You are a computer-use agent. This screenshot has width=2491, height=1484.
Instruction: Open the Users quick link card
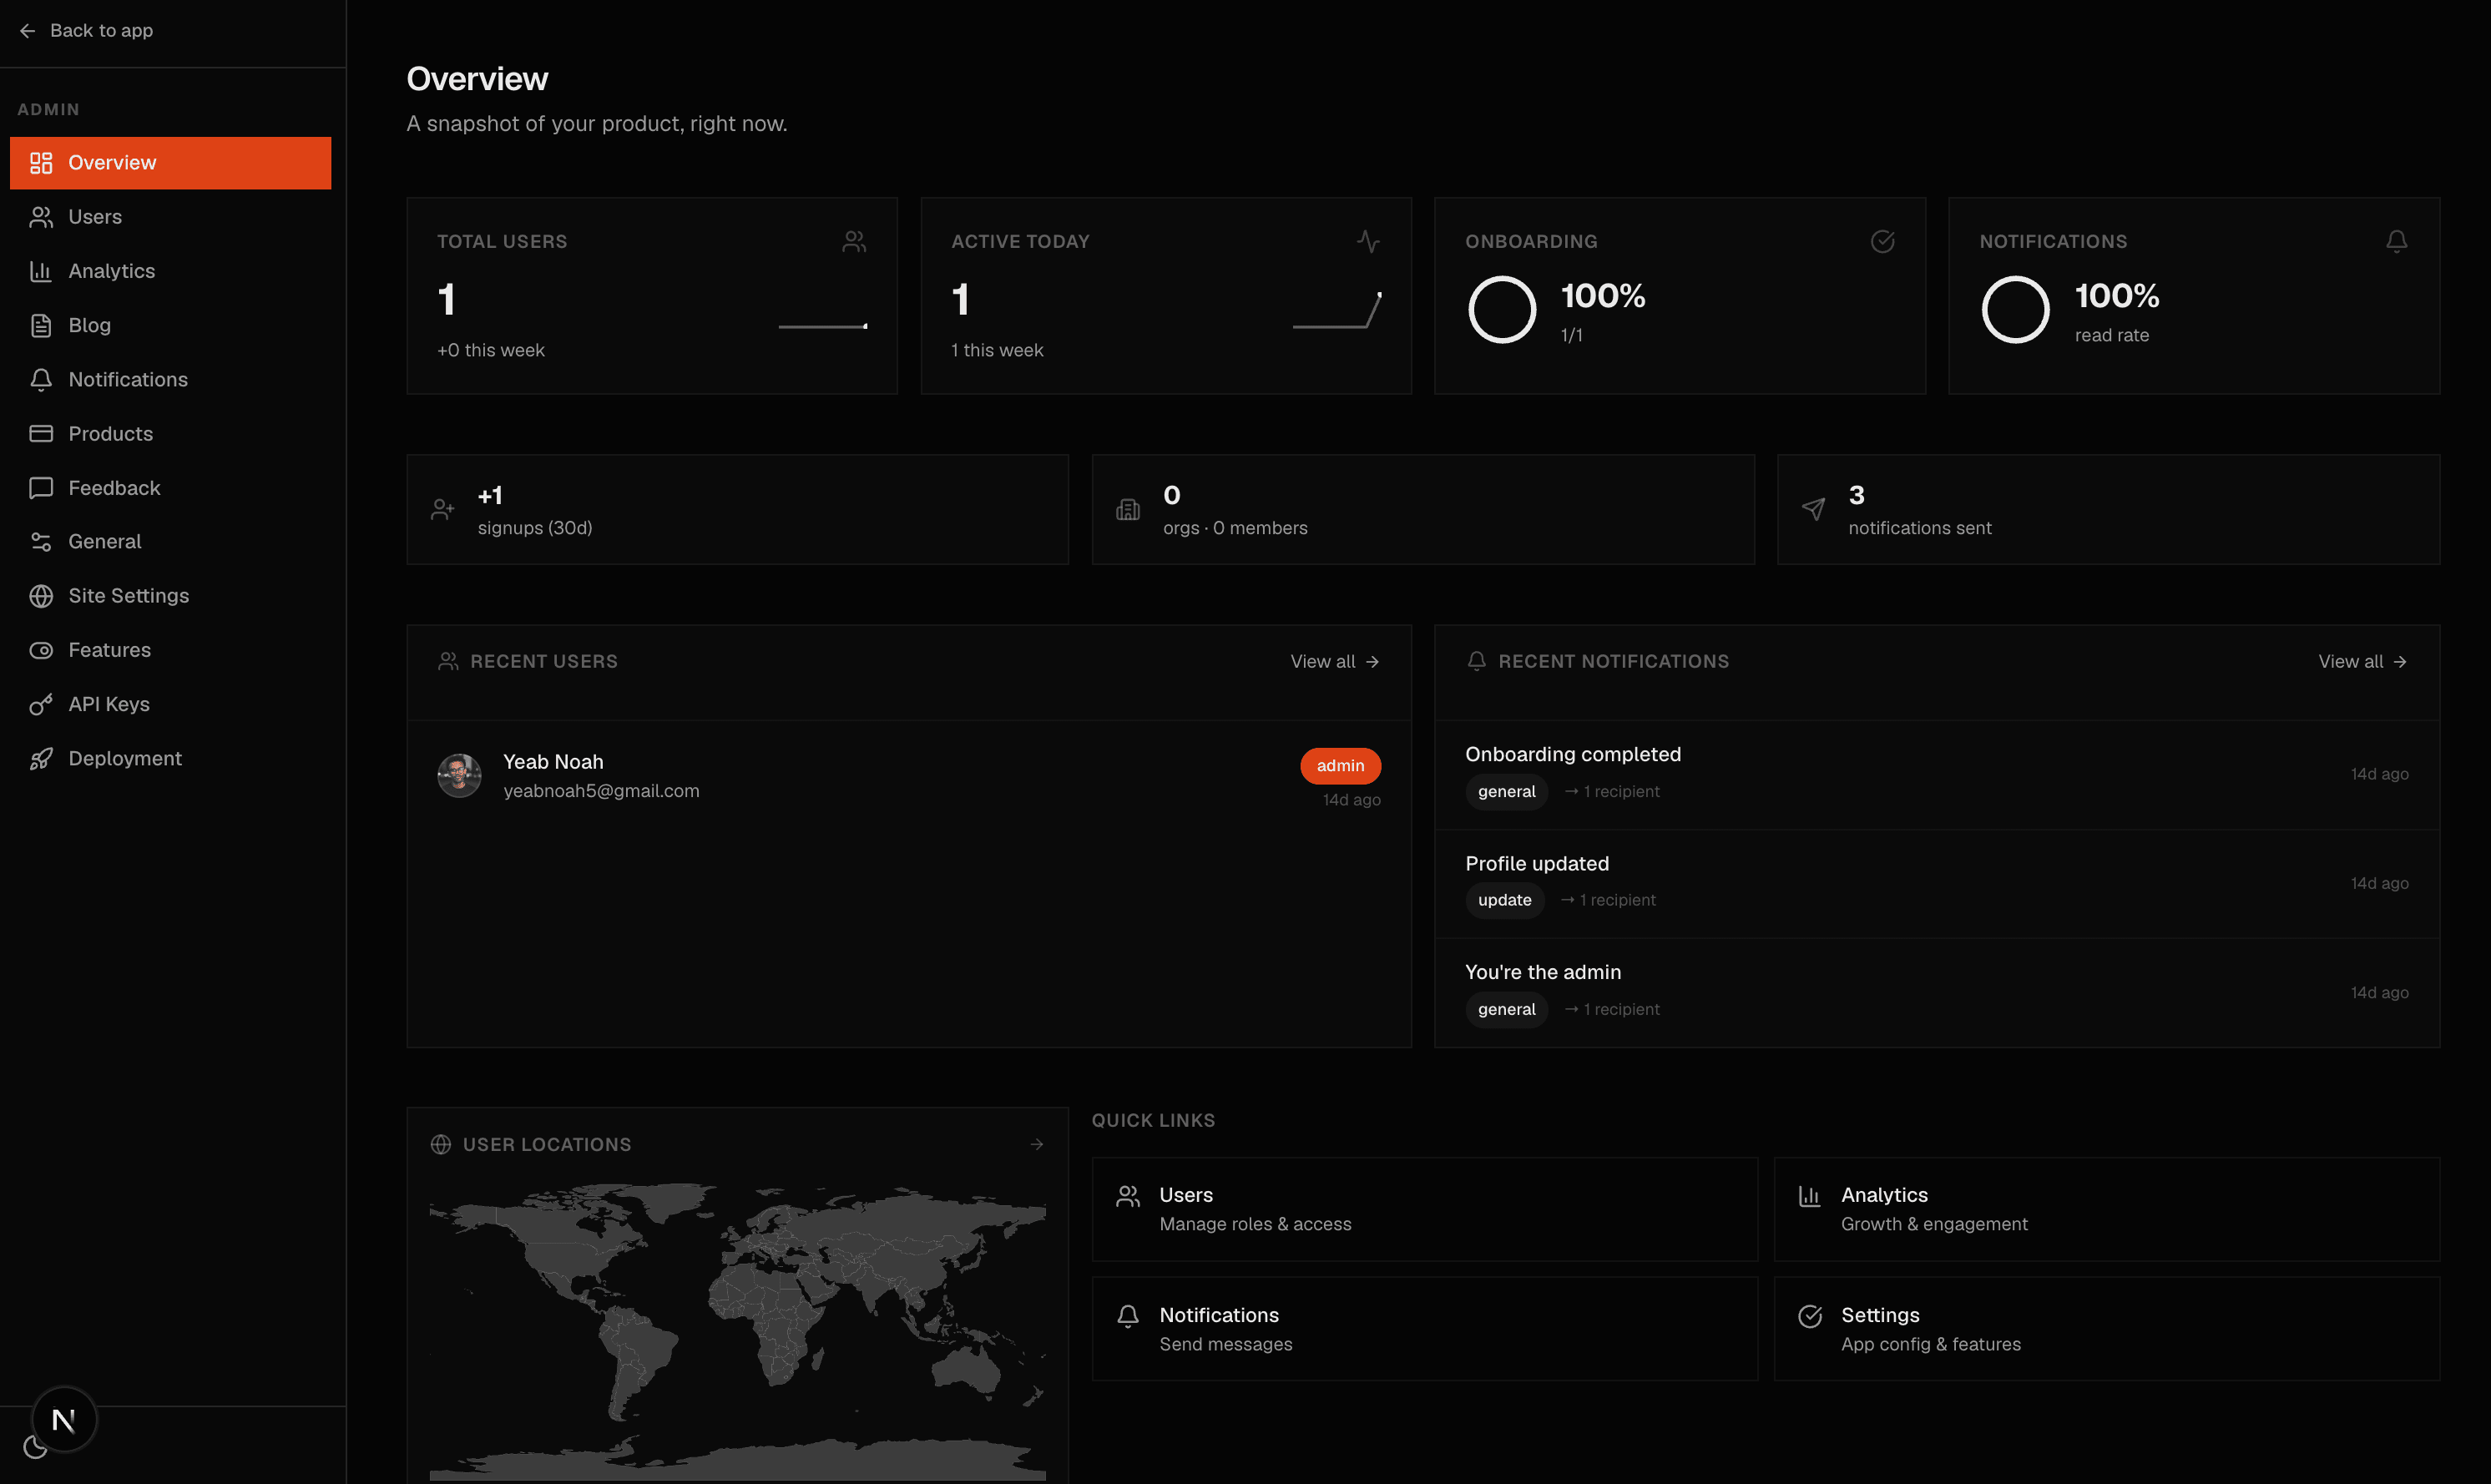point(1425,1209)
